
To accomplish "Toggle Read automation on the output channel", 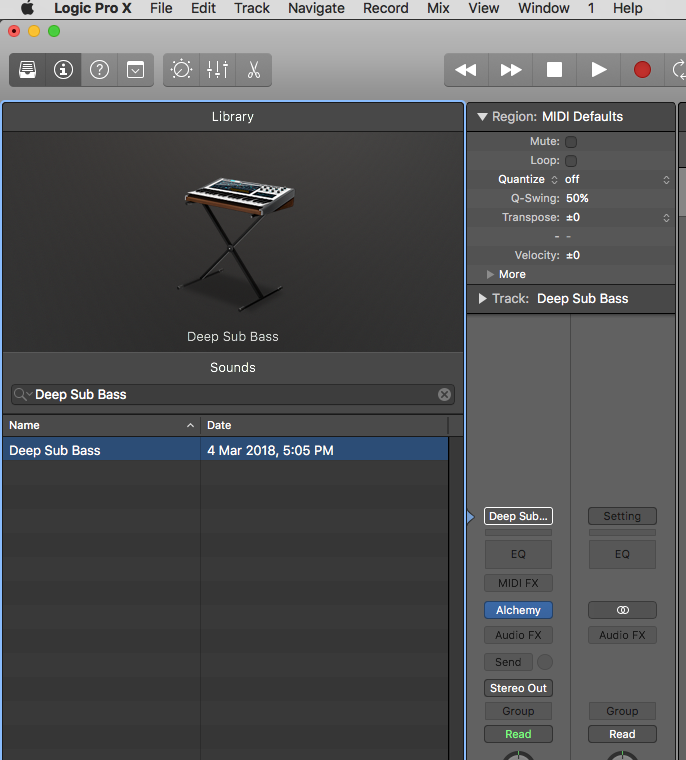I will coord(622,734).
